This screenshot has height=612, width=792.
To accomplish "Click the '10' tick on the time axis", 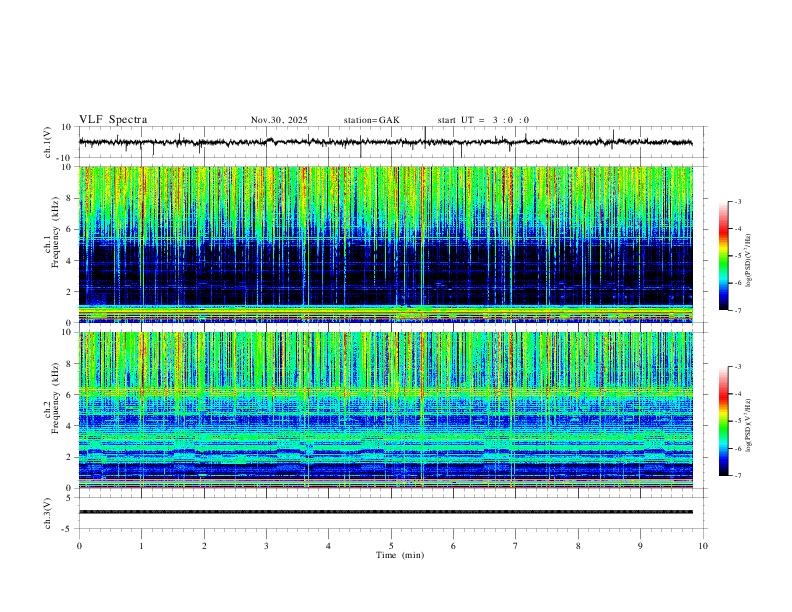I will 703,546.
